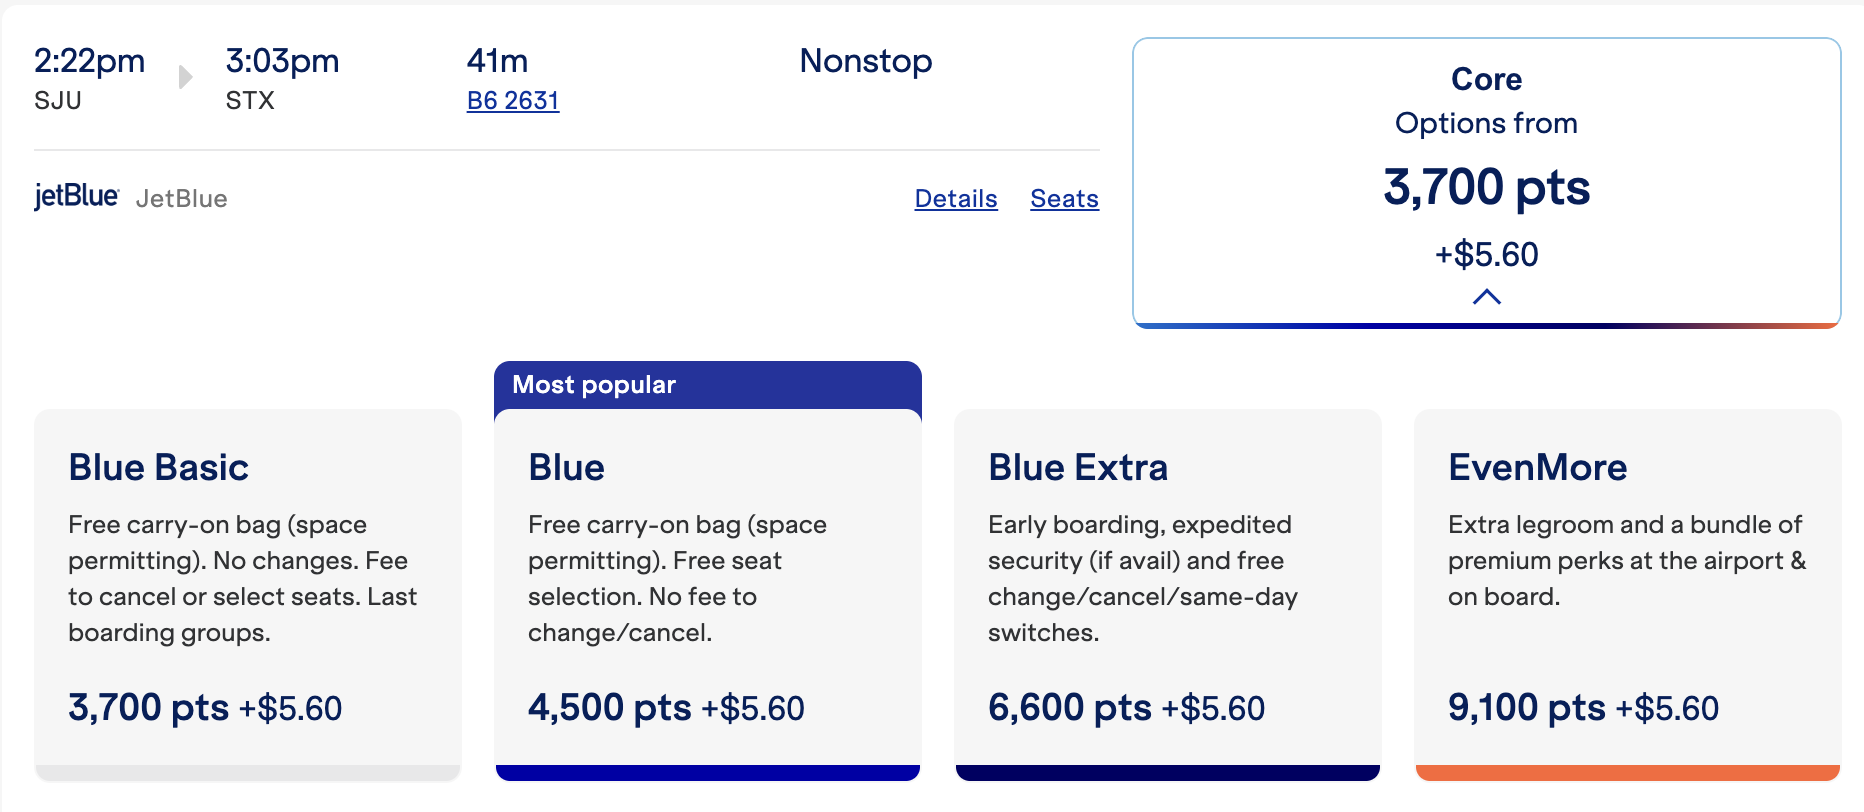View available Seats for this flight
The width and height of the screenshot is (1864, 812).
point(1063,199)
